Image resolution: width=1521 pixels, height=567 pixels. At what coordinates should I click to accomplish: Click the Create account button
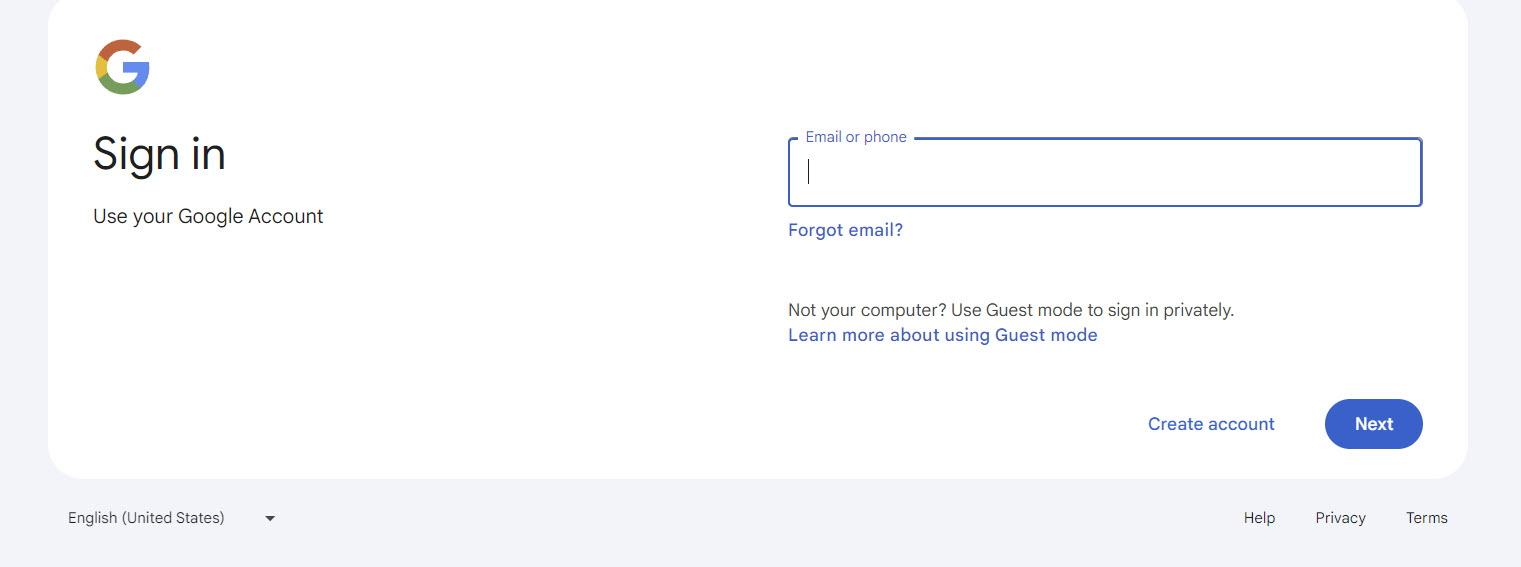[x=1210, y=424]
